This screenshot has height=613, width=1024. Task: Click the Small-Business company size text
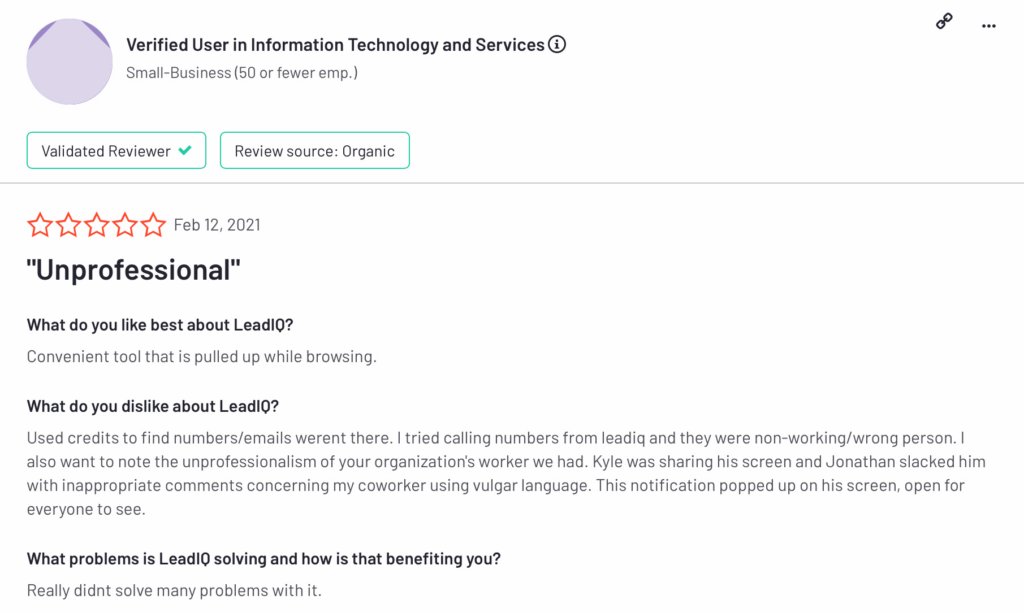(x=242, y=72)
